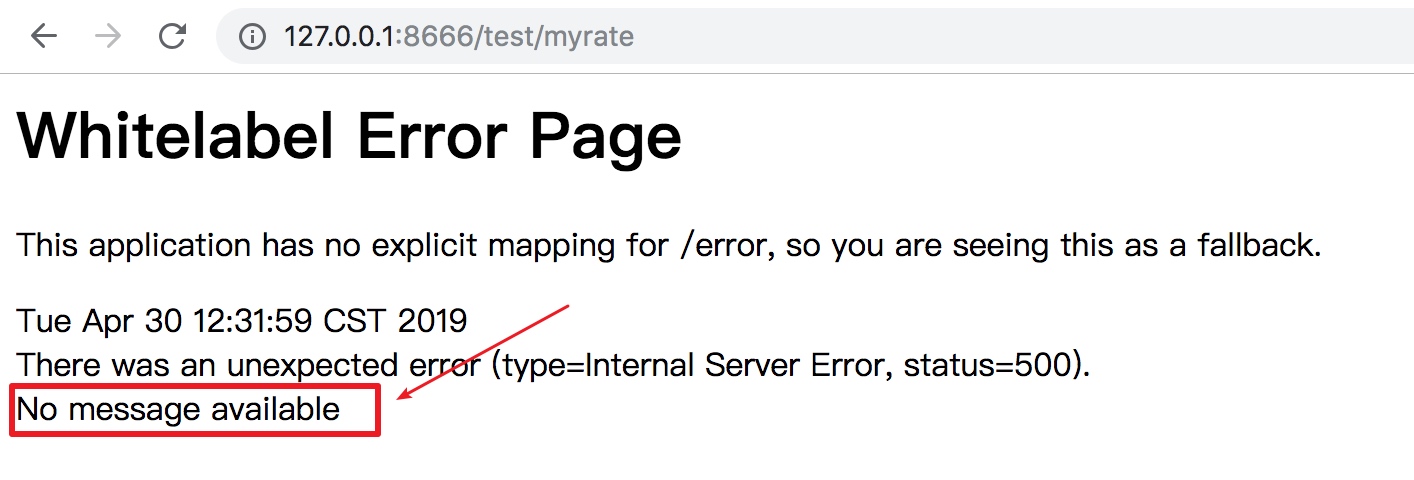
Task: Click the red arrow annotation
Action: (x=484, y=352)
